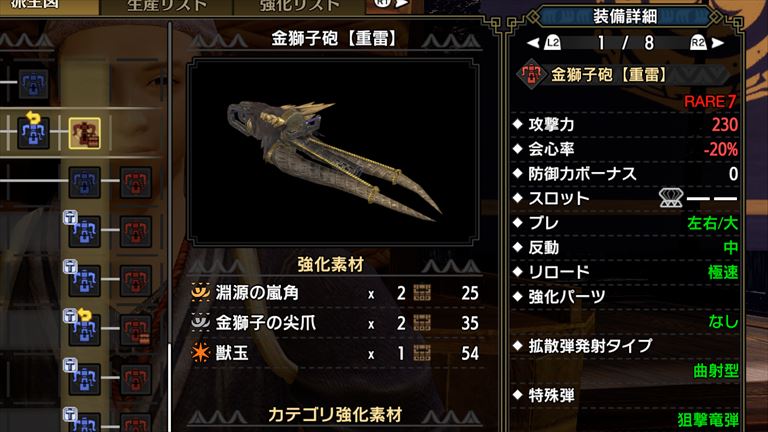Open the 生産リスト tab
The width and height of the screenshot is (768, 432).
[167, 5]
